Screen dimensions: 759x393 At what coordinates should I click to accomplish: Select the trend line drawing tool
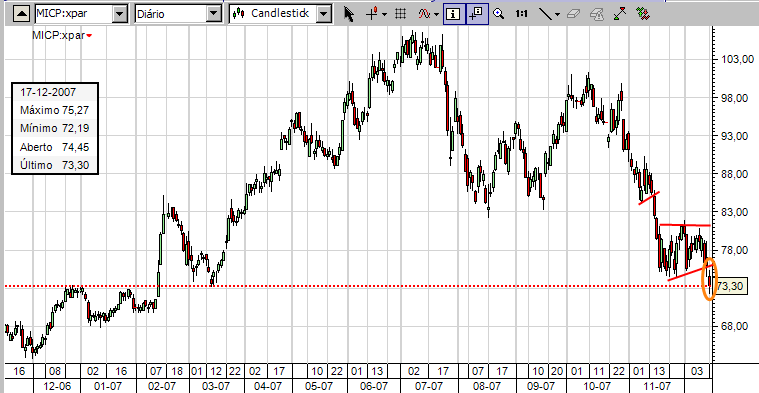546,14
